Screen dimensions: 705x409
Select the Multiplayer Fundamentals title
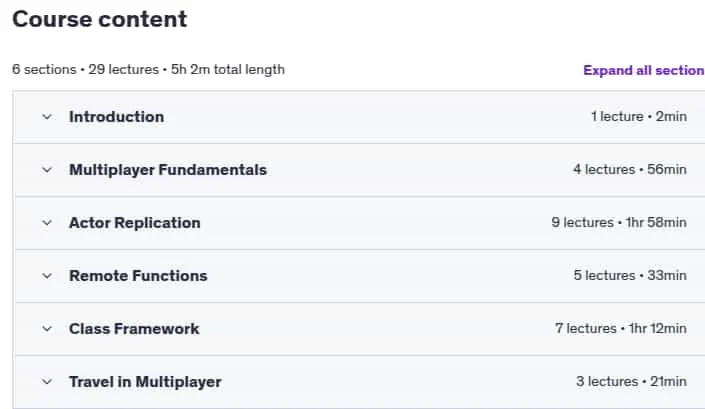(168, 170)
